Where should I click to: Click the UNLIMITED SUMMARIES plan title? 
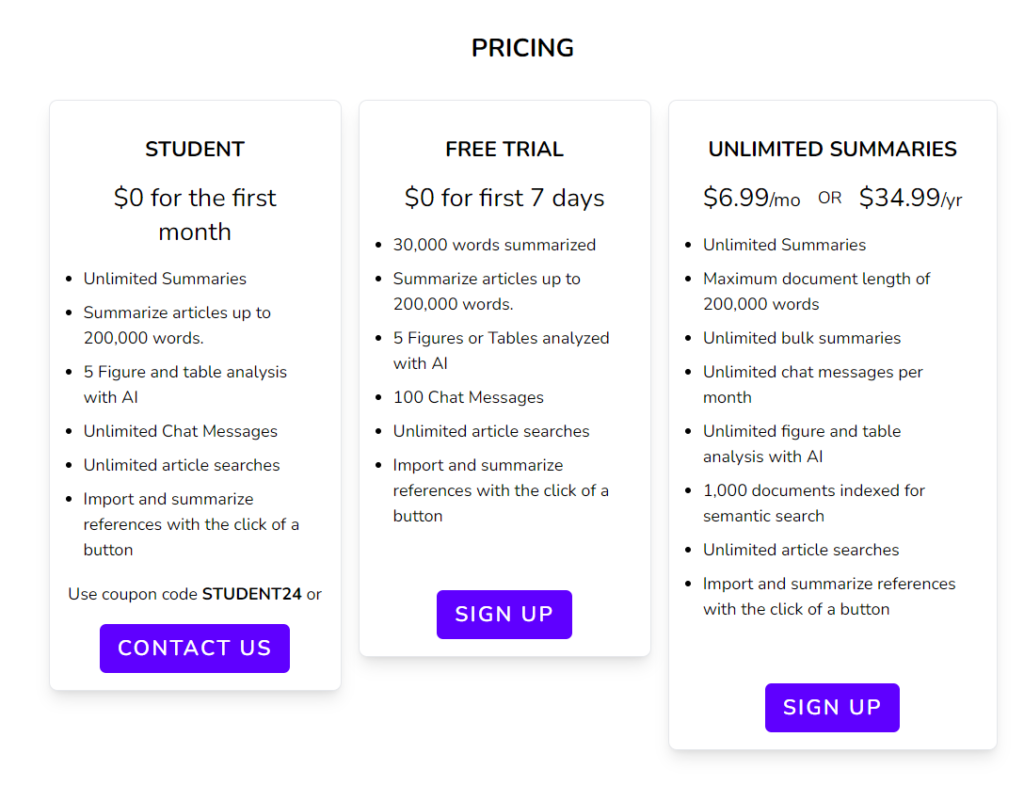tap(833, 149)
